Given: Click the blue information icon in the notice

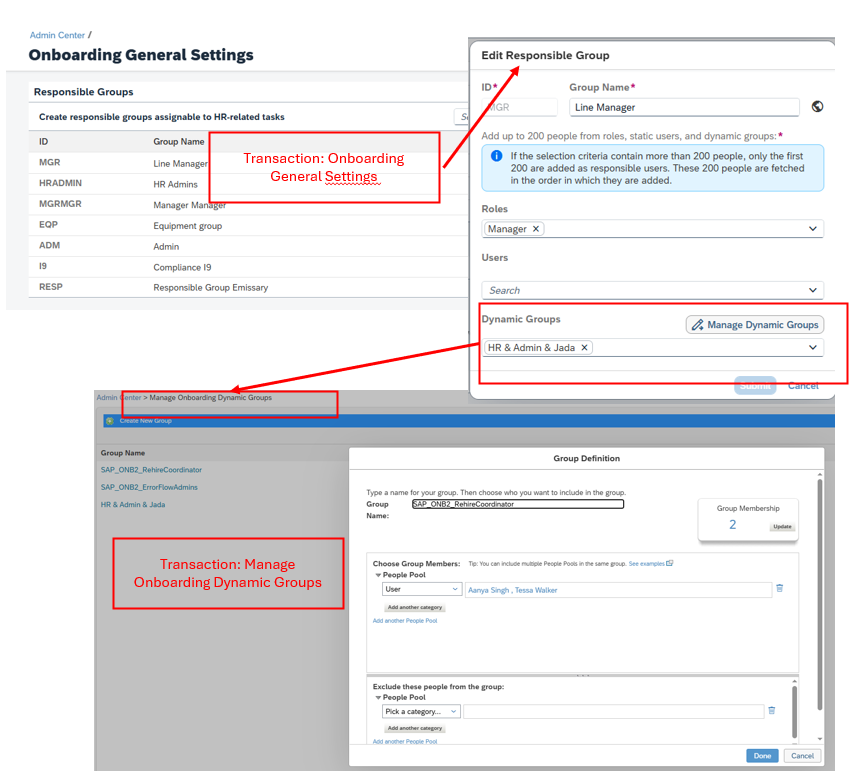Looking at the screenshot, I should (x=497, y=156).
